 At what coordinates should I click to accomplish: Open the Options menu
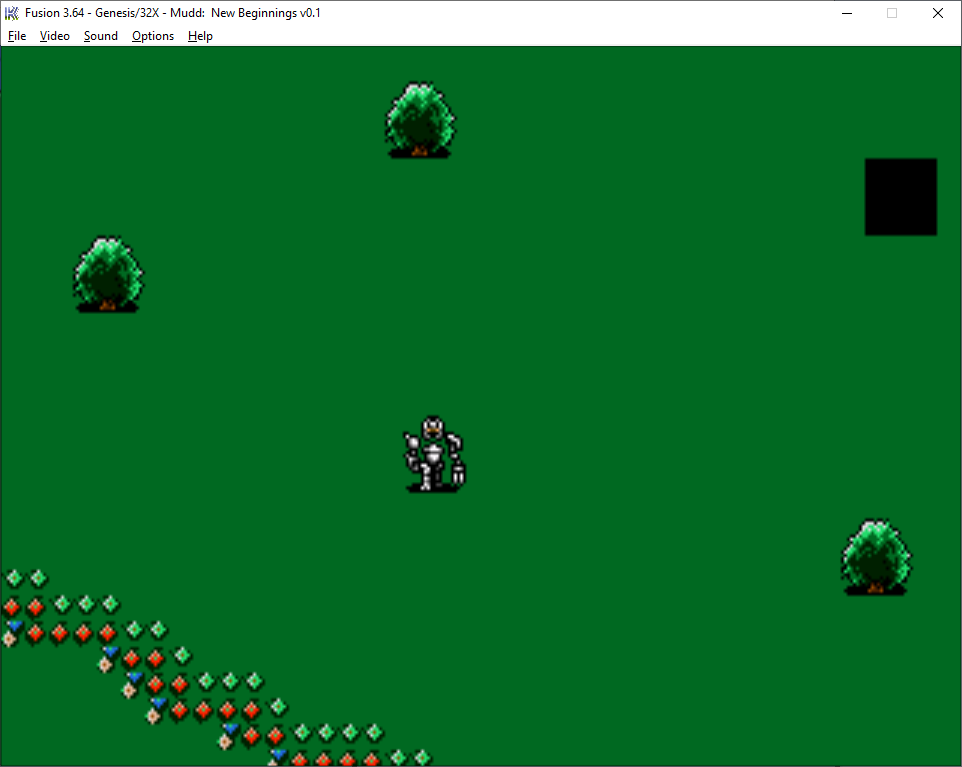[x=153, y=36]
